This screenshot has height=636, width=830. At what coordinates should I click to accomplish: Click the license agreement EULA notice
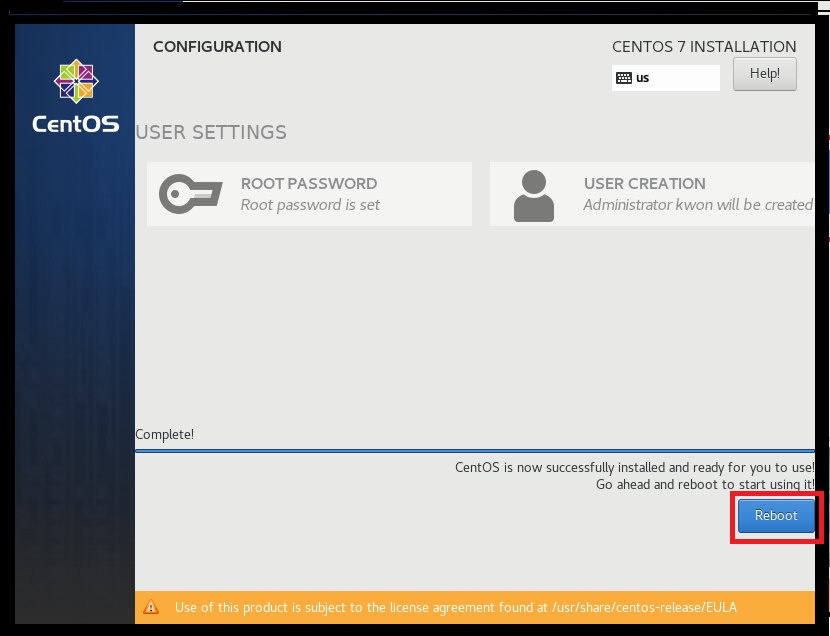pos(475,607)
